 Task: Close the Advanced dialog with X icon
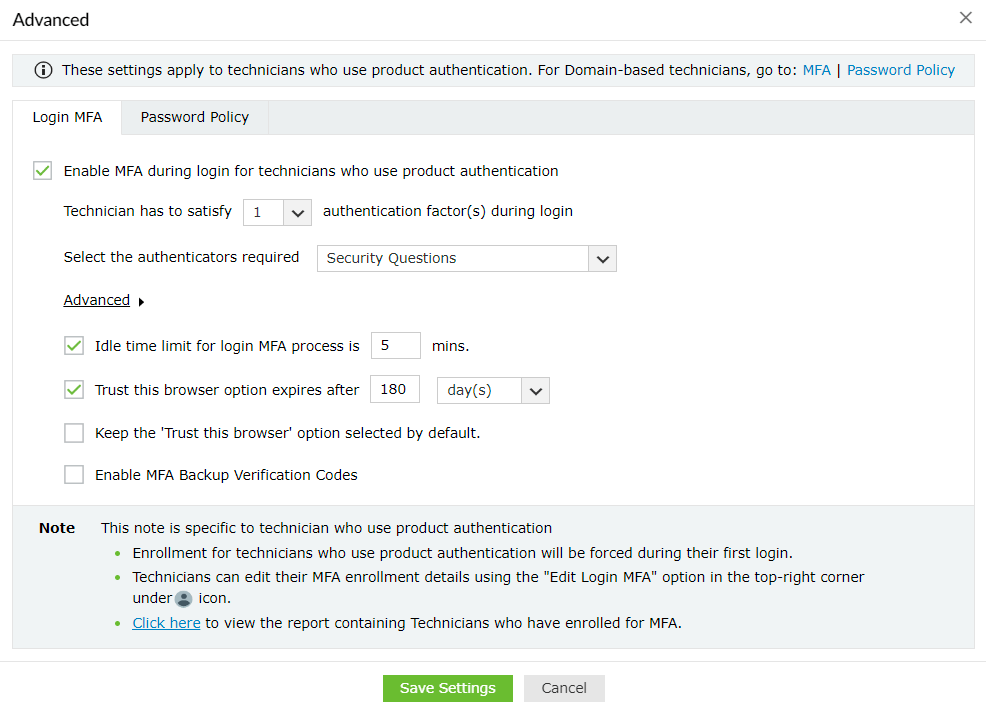click(x=965, y=18)
